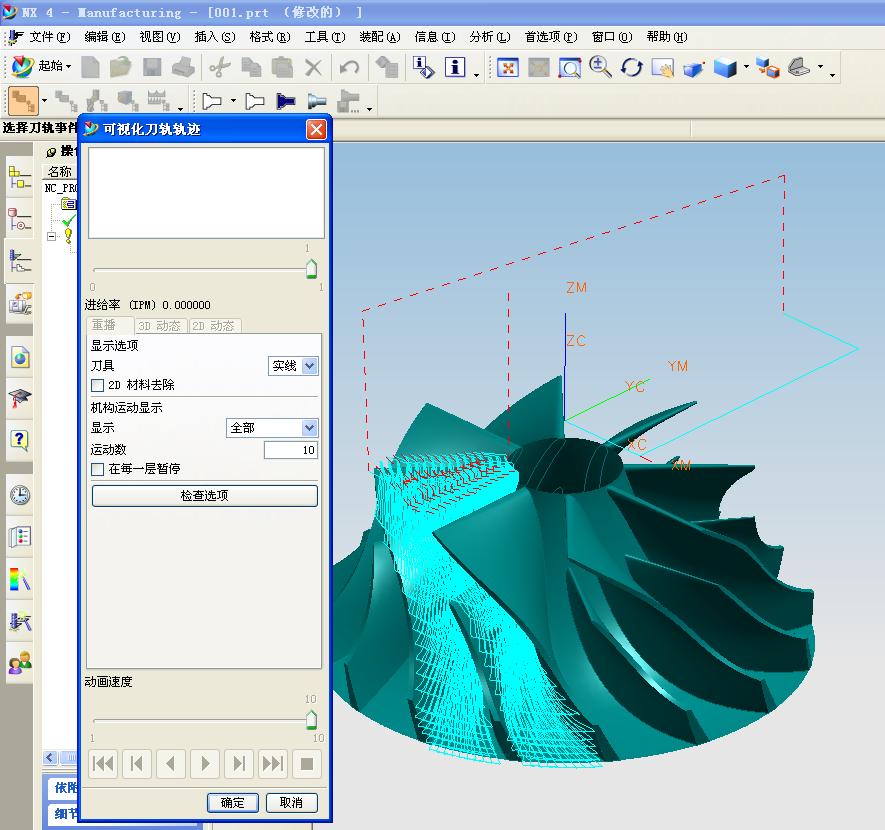This screenshot has height=830, width=885.
Task: Click the Open folder toolbar icon
Action: pos(120,67)
